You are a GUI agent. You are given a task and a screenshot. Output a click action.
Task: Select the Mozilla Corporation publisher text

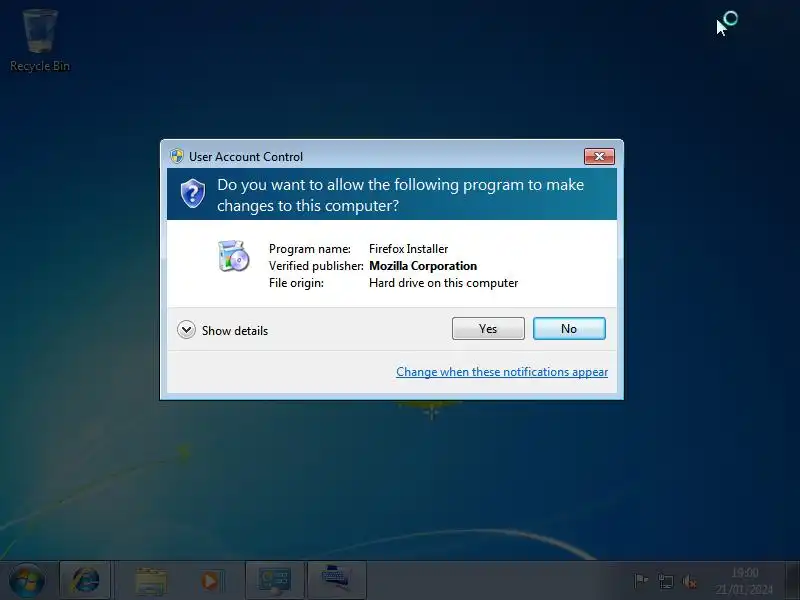pyautogui.click(x=423, y=266)
